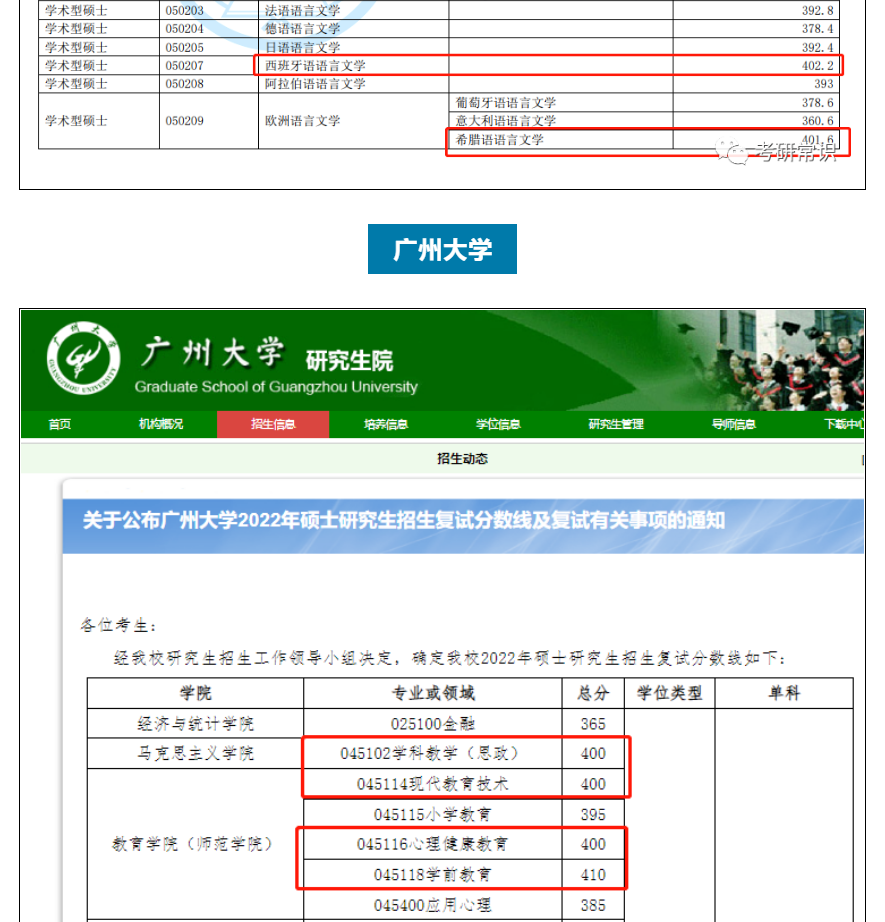Click the score 393 for 阿拉伯语语言文学

point(824,84)
